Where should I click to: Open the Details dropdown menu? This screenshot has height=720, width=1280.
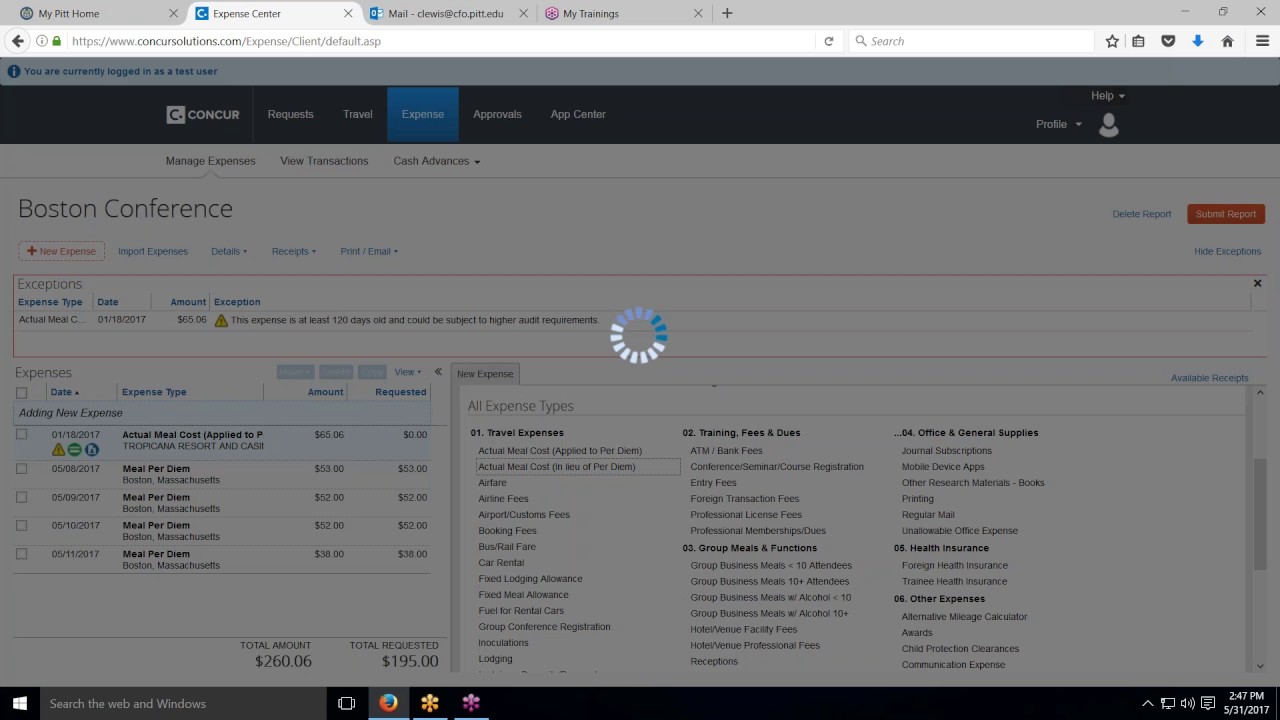[229, 251]
